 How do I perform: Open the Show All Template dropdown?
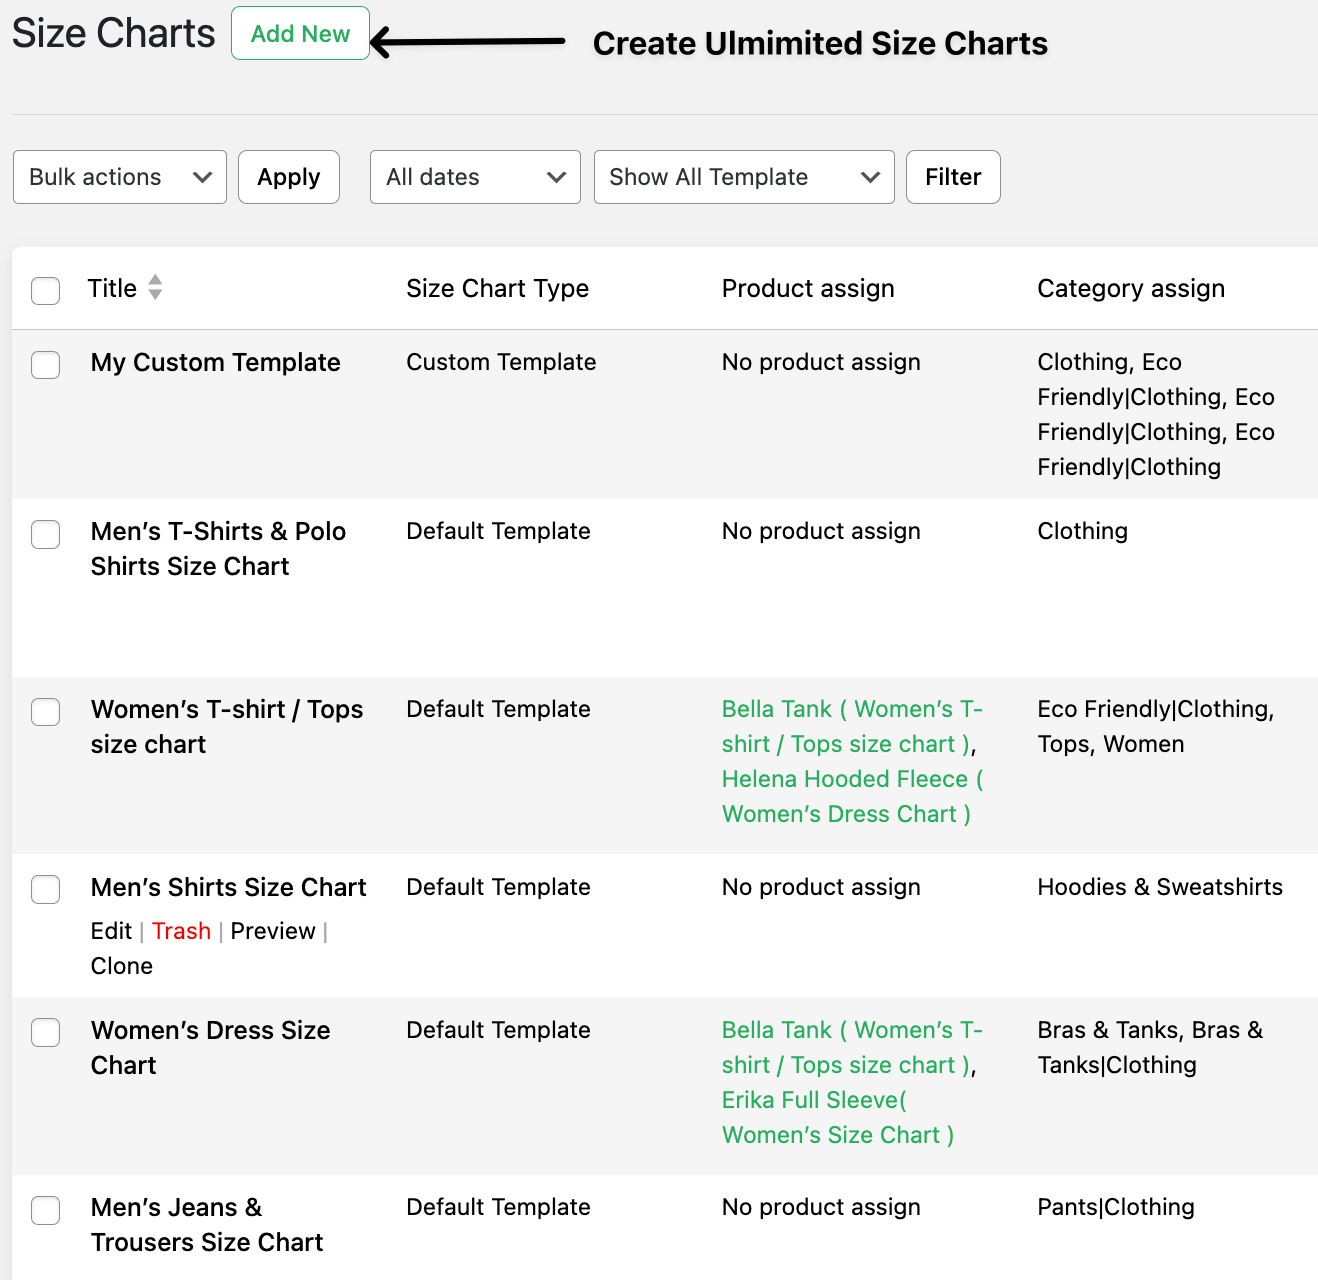click(743, 177)
